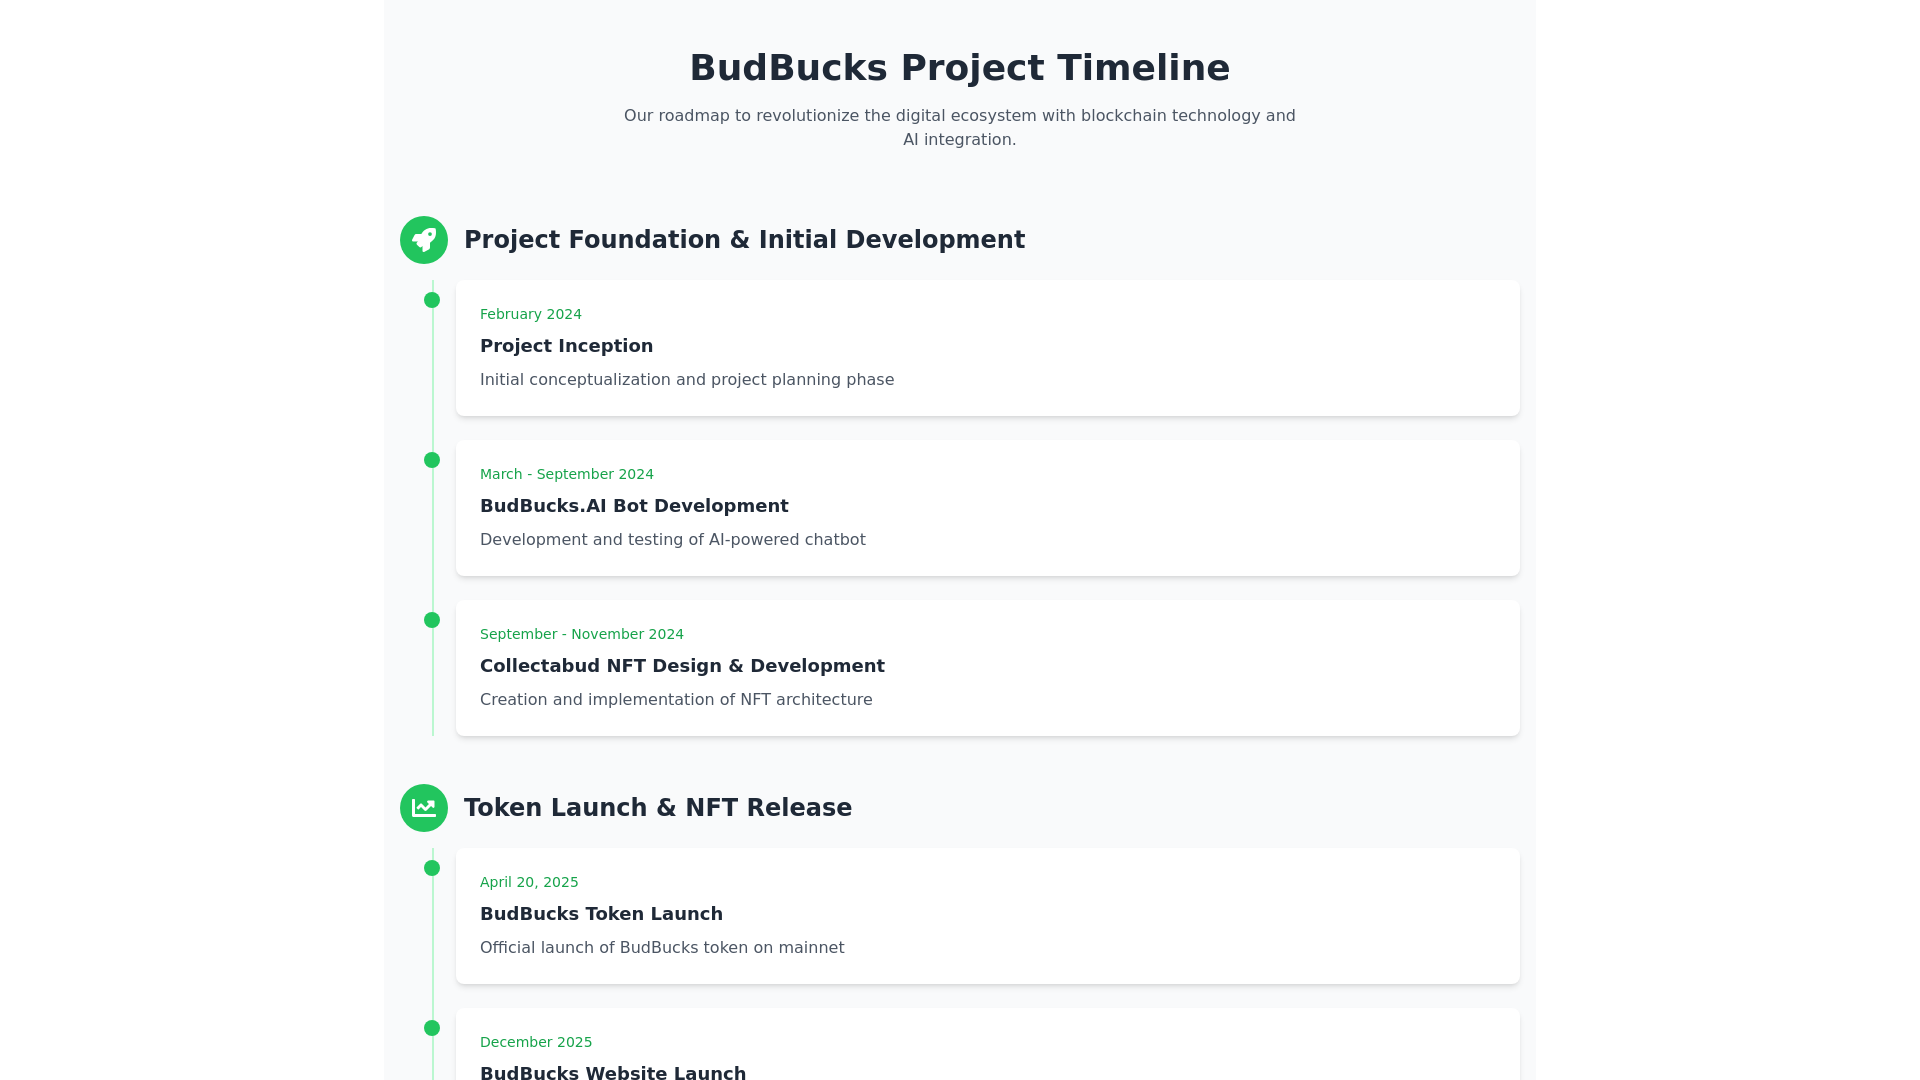Select the timeline dot for December 2025

432,1028
